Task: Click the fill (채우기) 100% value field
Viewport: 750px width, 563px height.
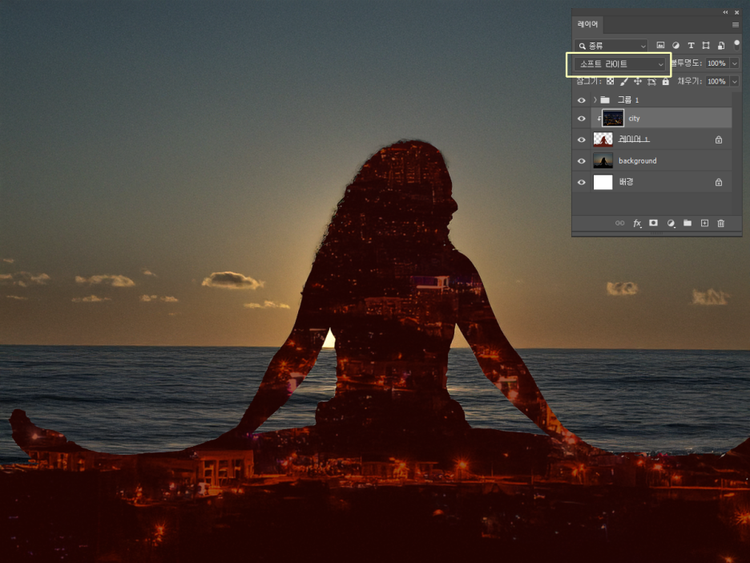Action: point(717,81)
